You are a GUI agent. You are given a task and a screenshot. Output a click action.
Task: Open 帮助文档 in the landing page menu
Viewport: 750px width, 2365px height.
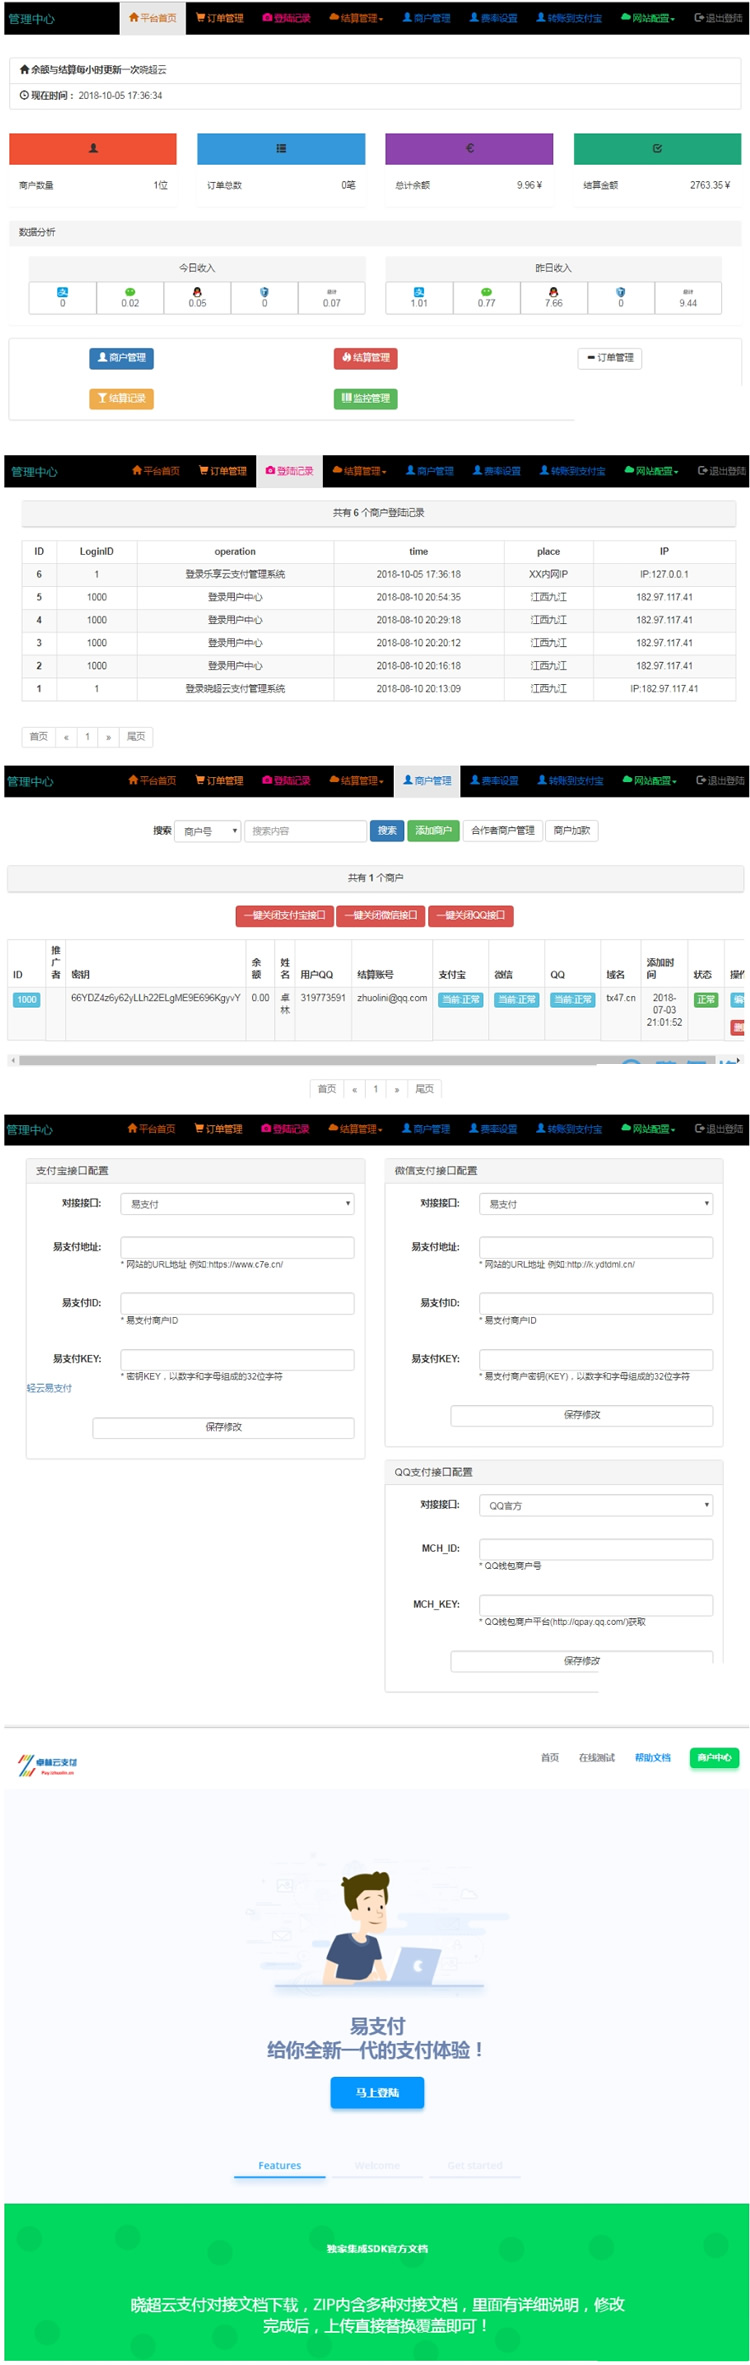(653, 1757)
